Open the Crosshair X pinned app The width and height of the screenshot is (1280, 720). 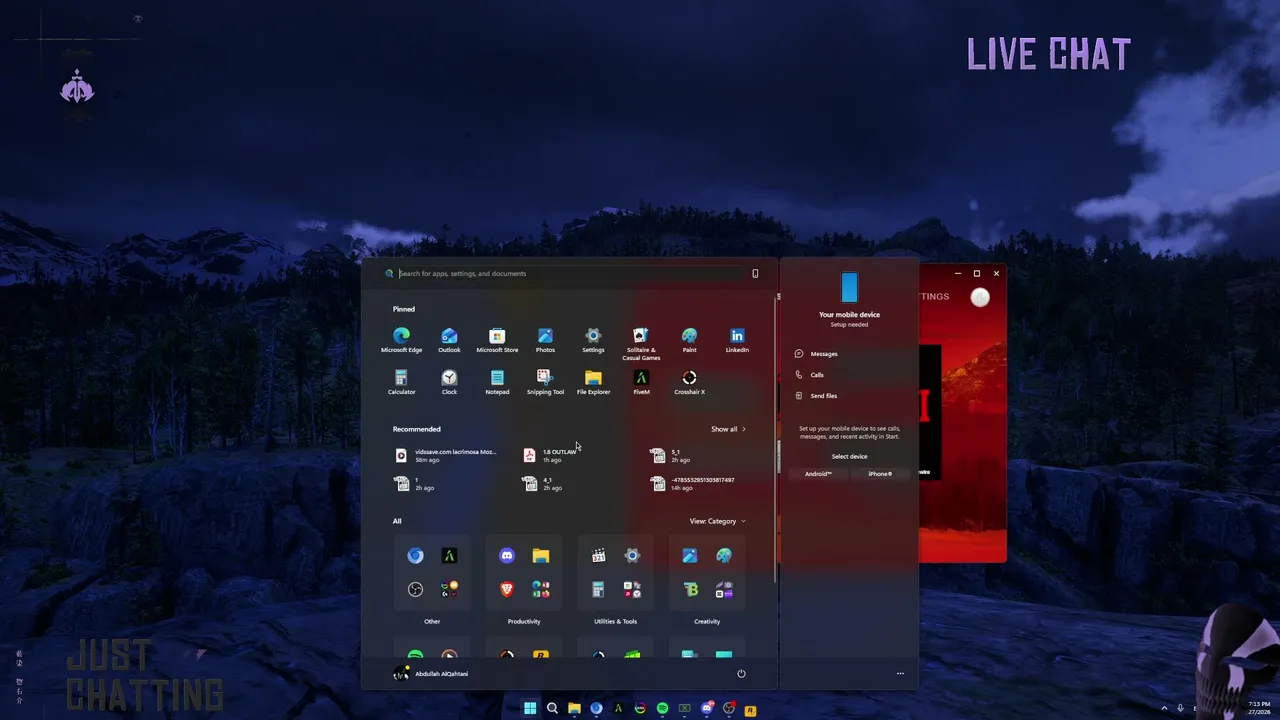coord(689,382)
